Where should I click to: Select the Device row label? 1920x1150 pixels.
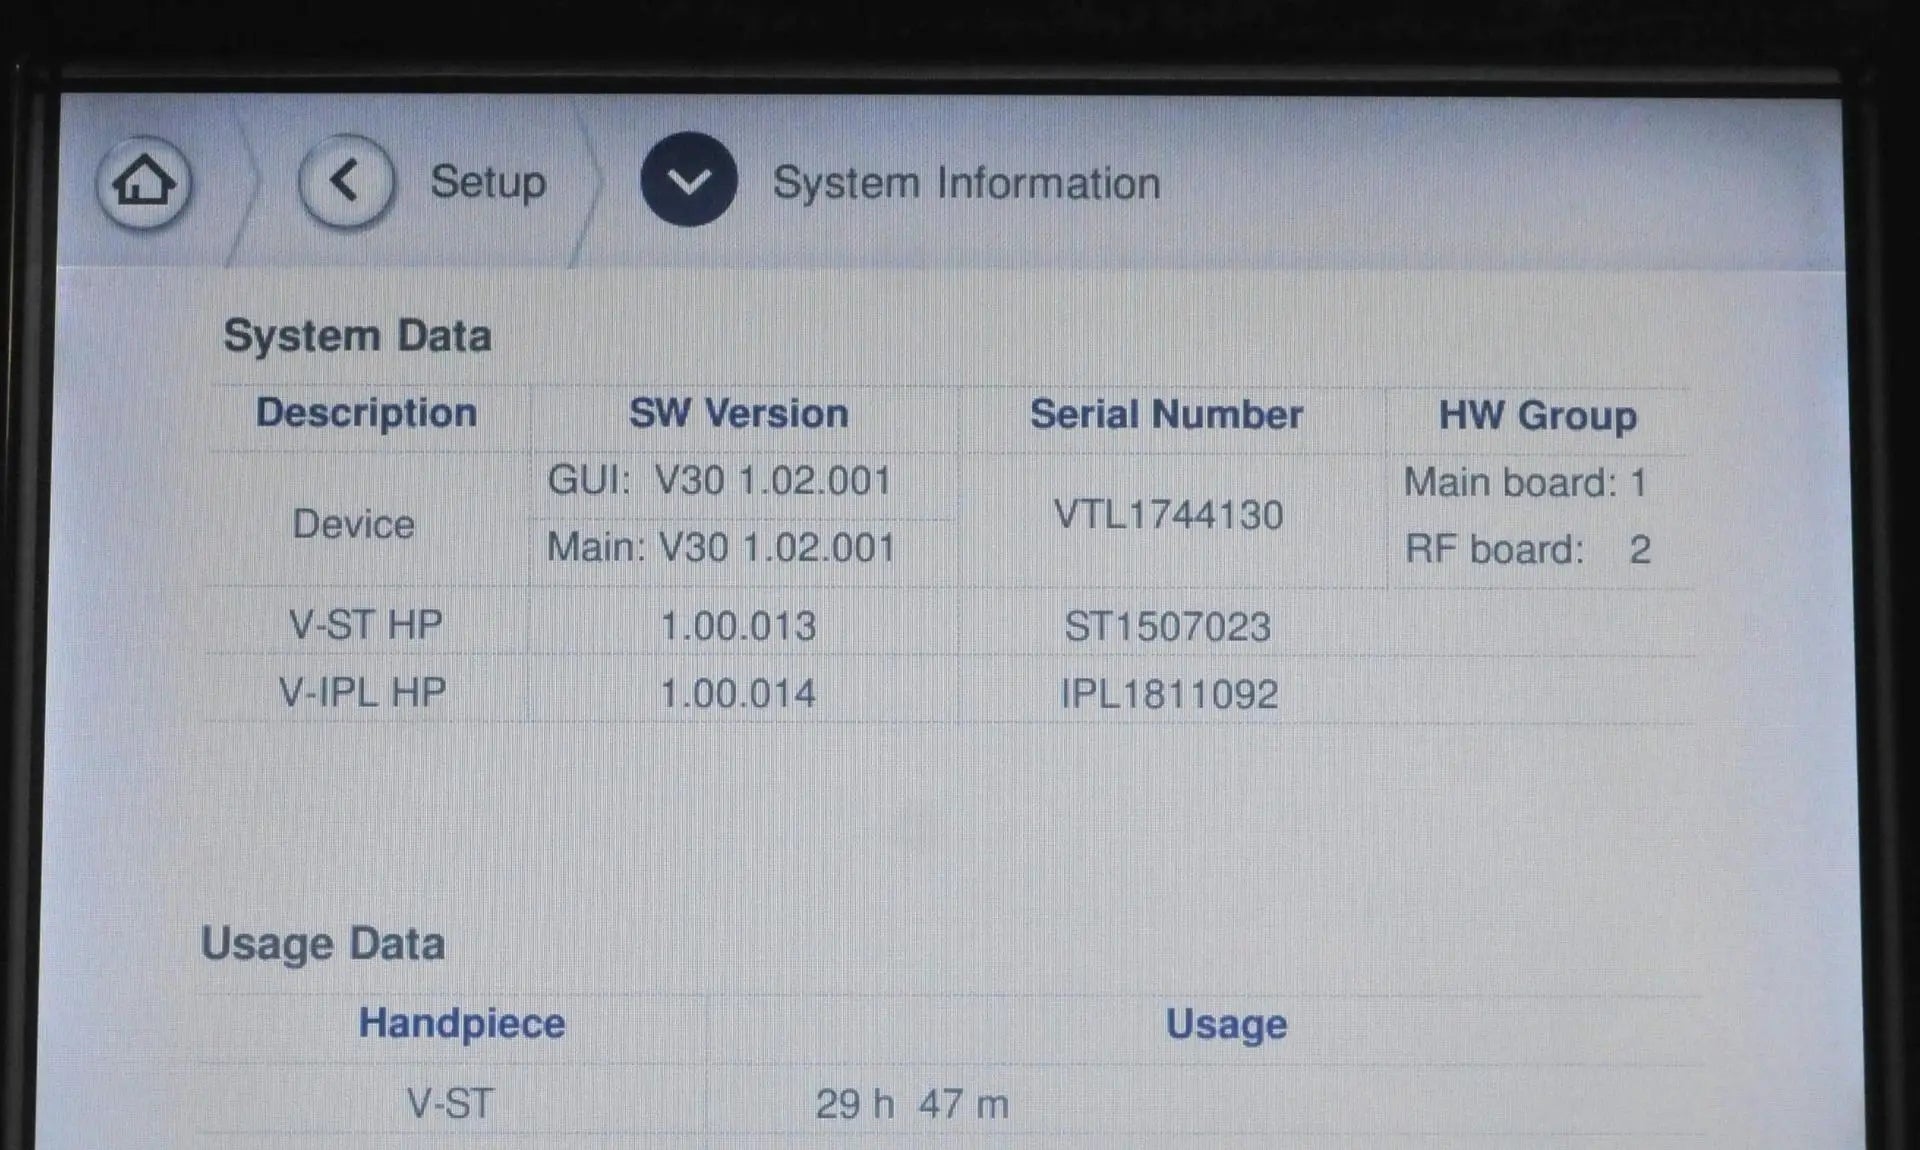353,524
